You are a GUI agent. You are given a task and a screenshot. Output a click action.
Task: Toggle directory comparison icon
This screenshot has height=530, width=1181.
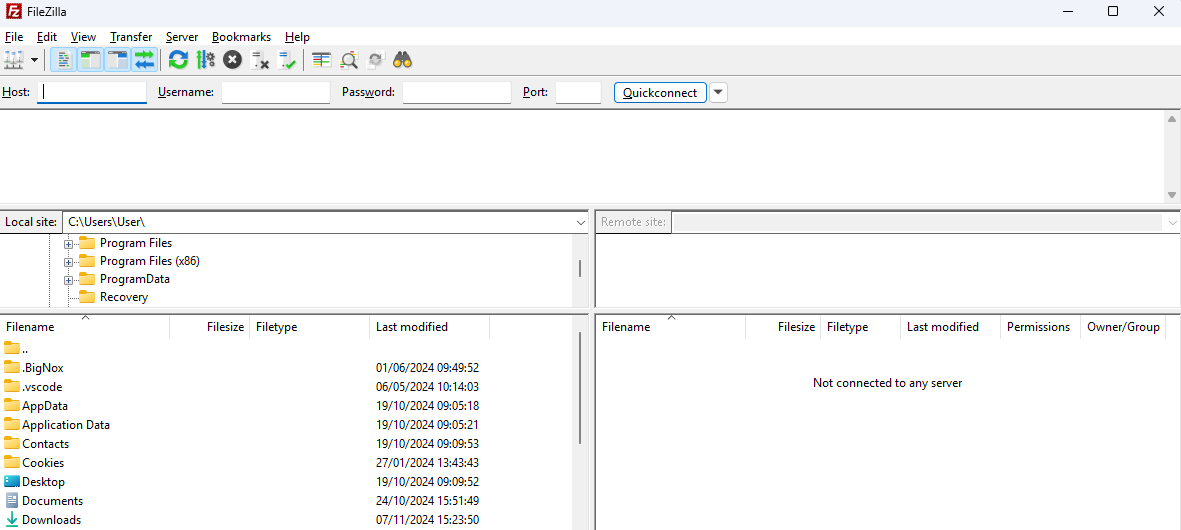coord(349,60)
